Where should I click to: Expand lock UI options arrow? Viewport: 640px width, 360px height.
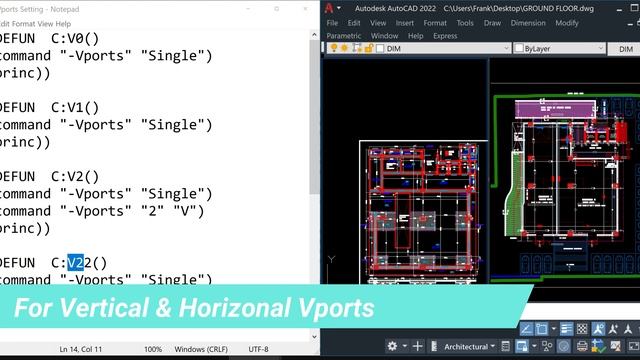534,346
